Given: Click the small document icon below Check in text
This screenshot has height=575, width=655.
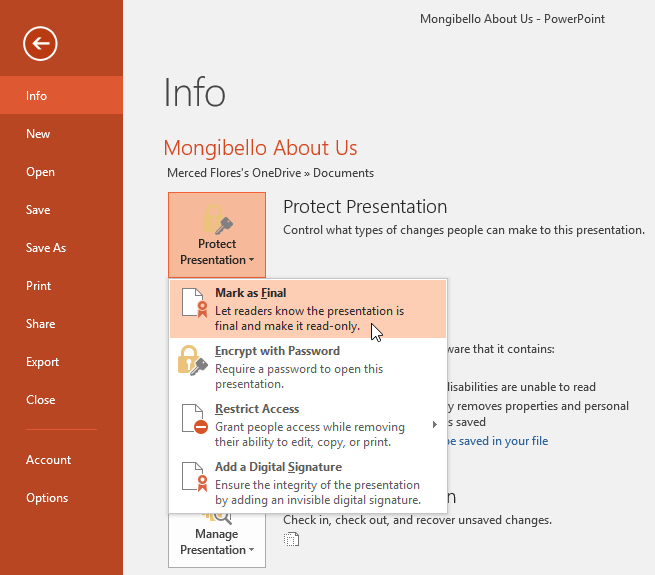Looking at the screenshot, I should [291, 540].
